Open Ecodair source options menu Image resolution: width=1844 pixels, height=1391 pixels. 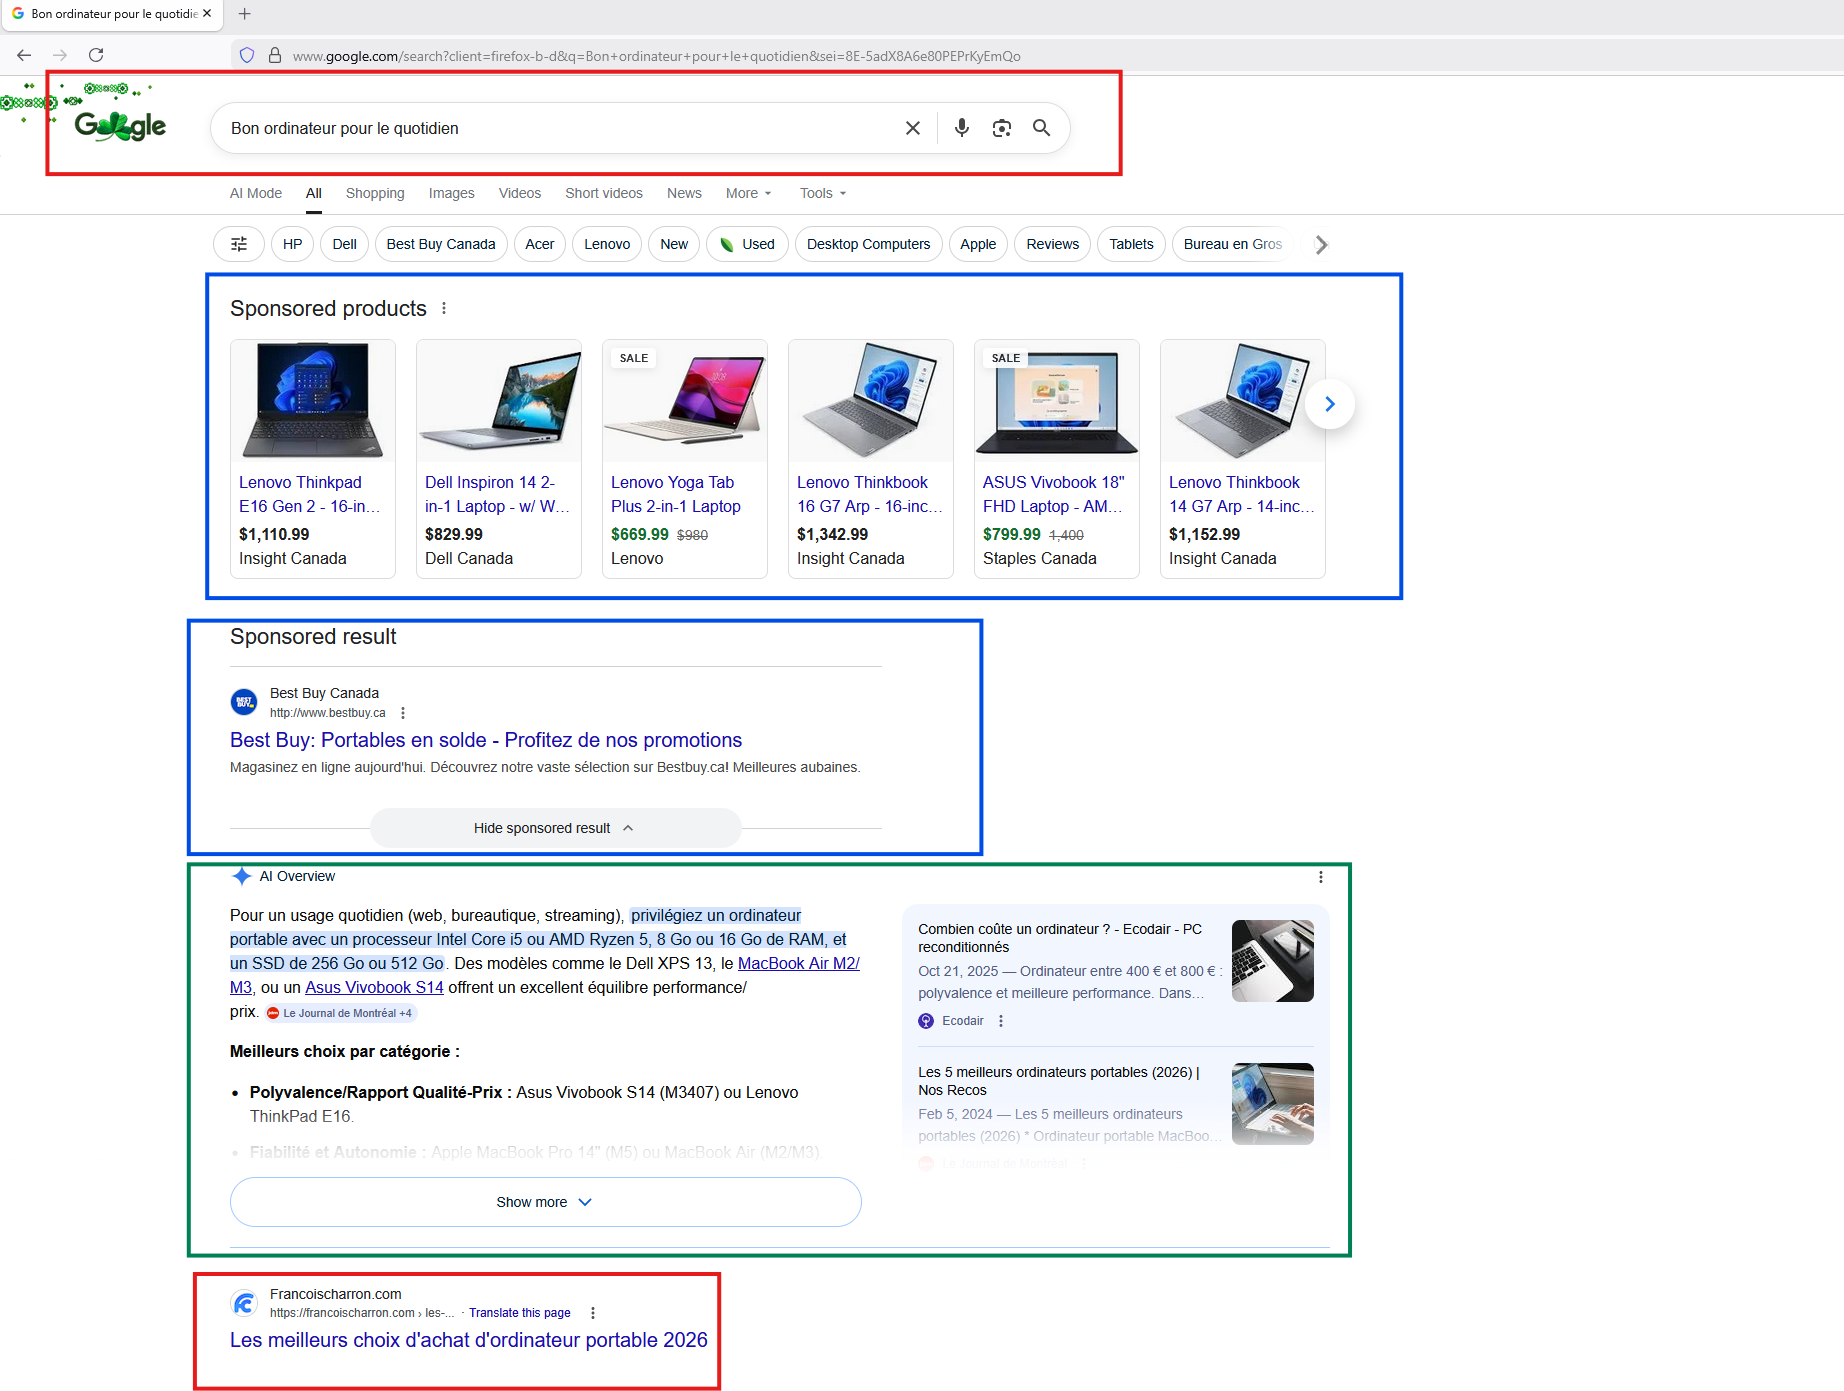[x=1001, y=1021]
